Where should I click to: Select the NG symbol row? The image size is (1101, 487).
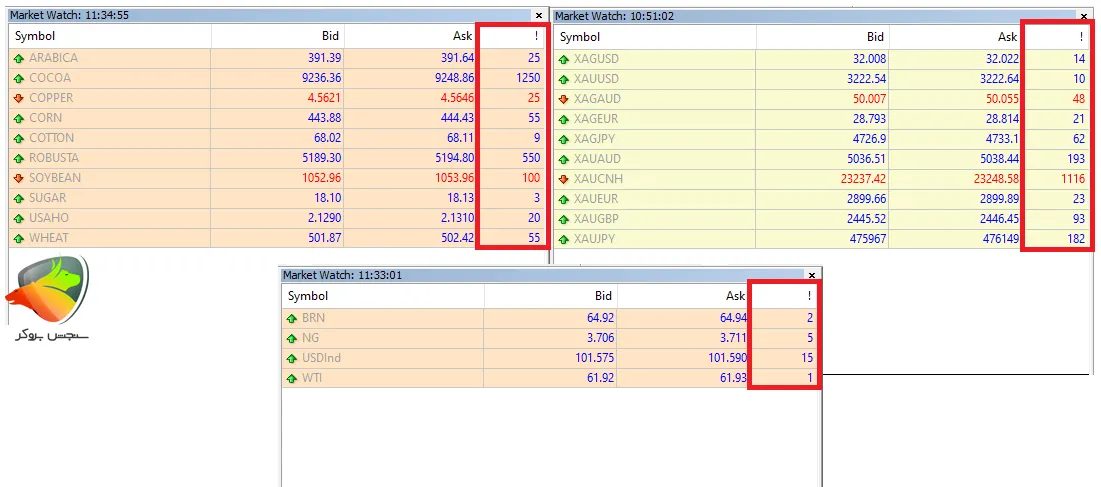[x=310, y=338]
